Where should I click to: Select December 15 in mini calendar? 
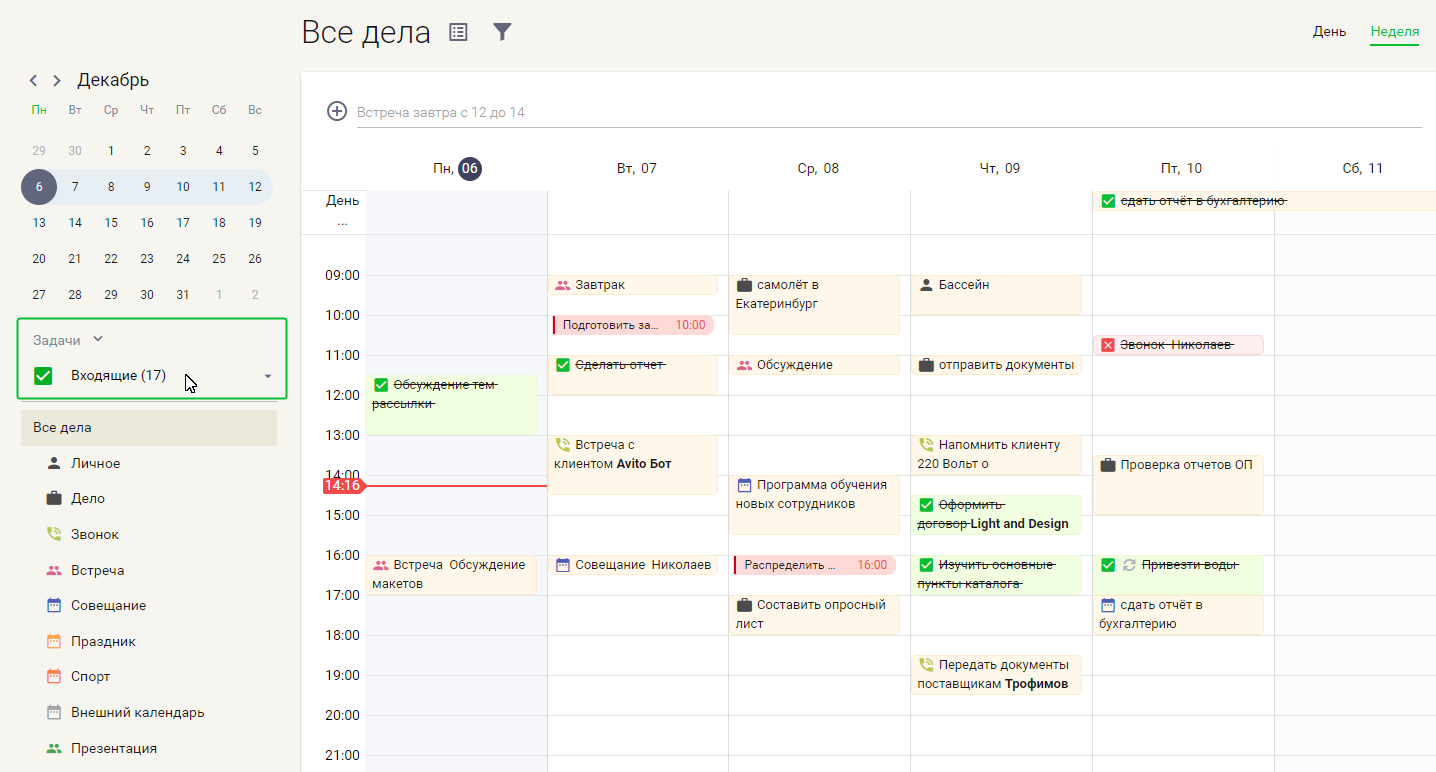click(111, 222)
